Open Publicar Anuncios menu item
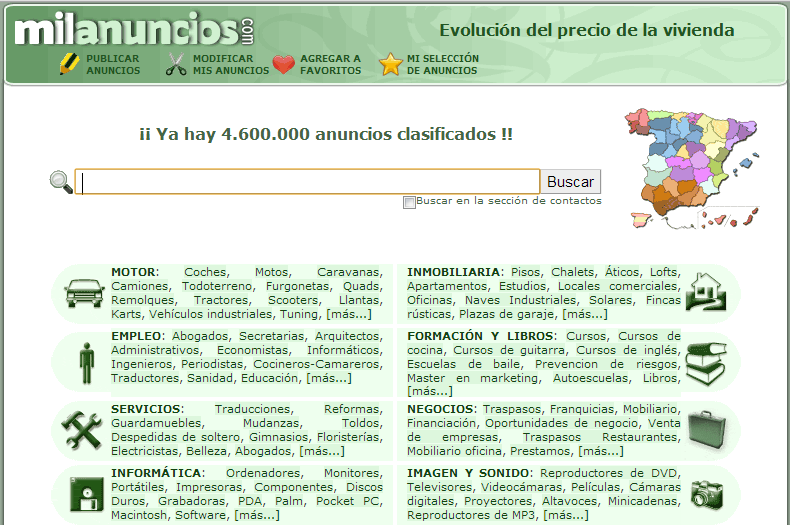This screenshot has width=790, height=525. click(113, 64)
